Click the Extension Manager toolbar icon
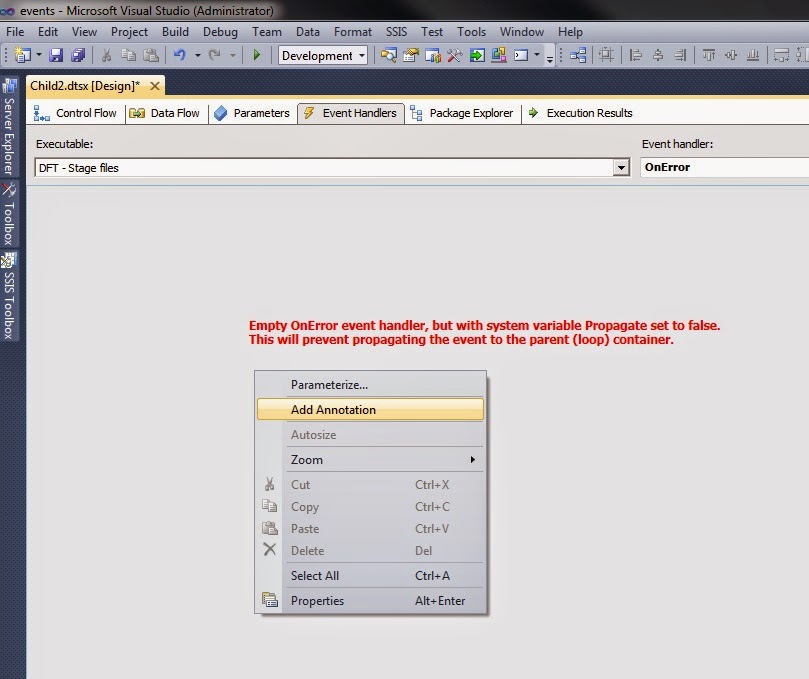 [x=498, y=55]
